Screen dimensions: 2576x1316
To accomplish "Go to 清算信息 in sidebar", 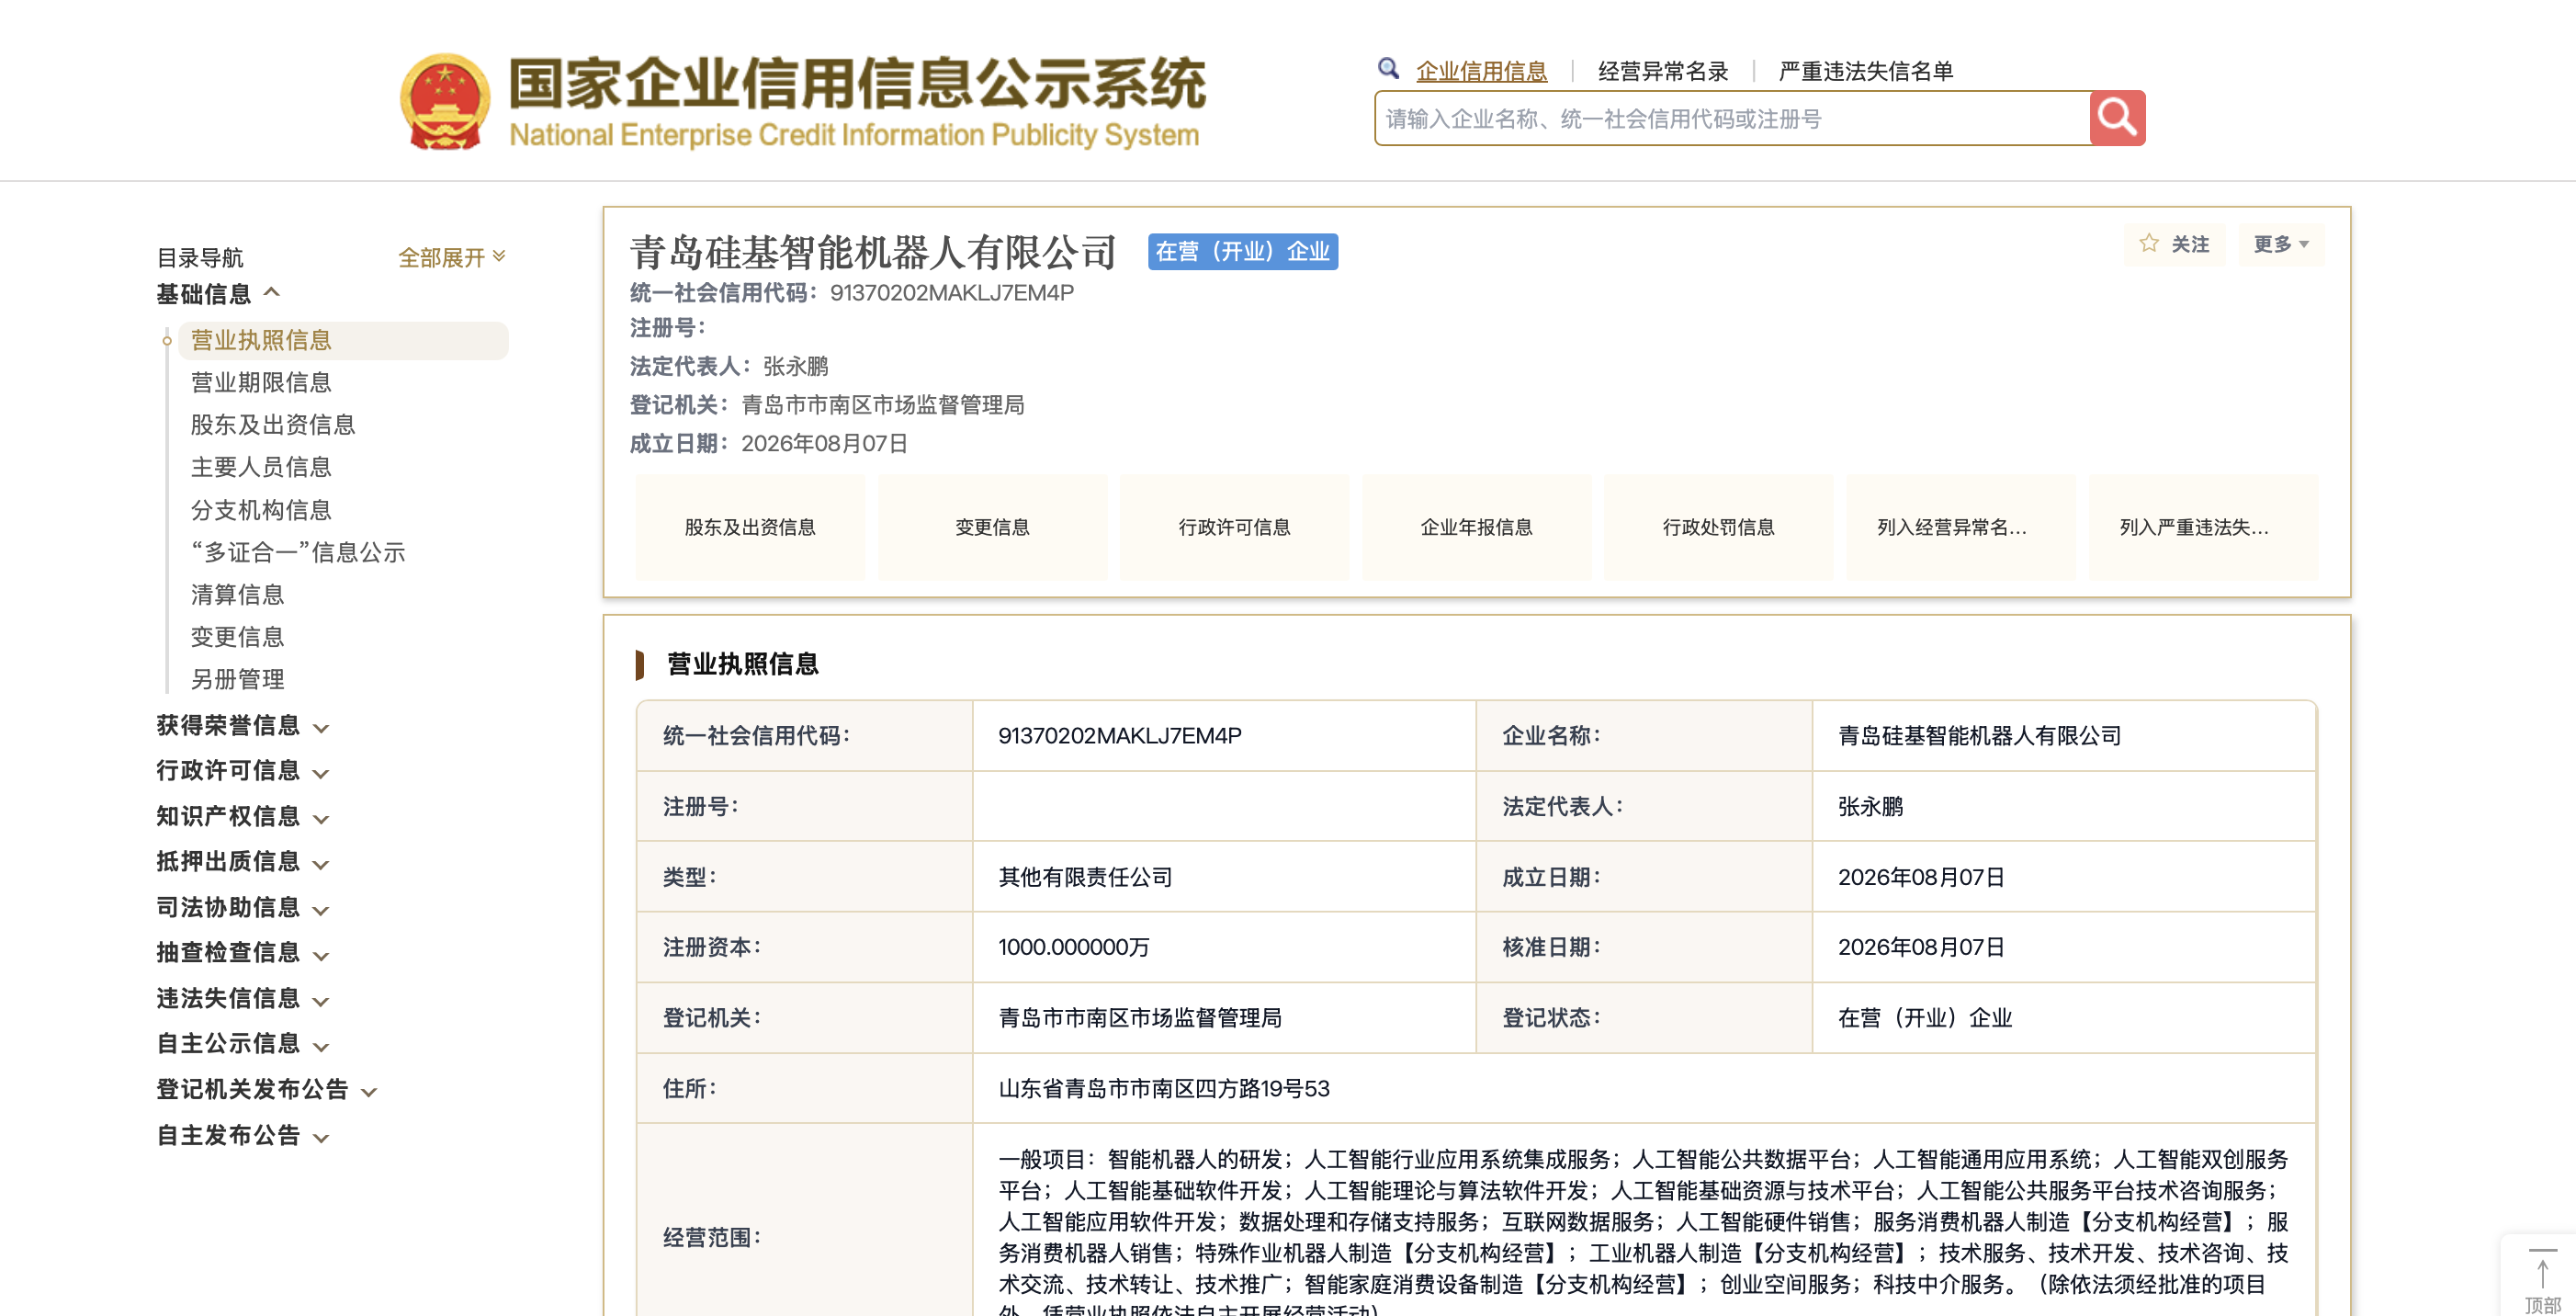I will pos(237,595).
